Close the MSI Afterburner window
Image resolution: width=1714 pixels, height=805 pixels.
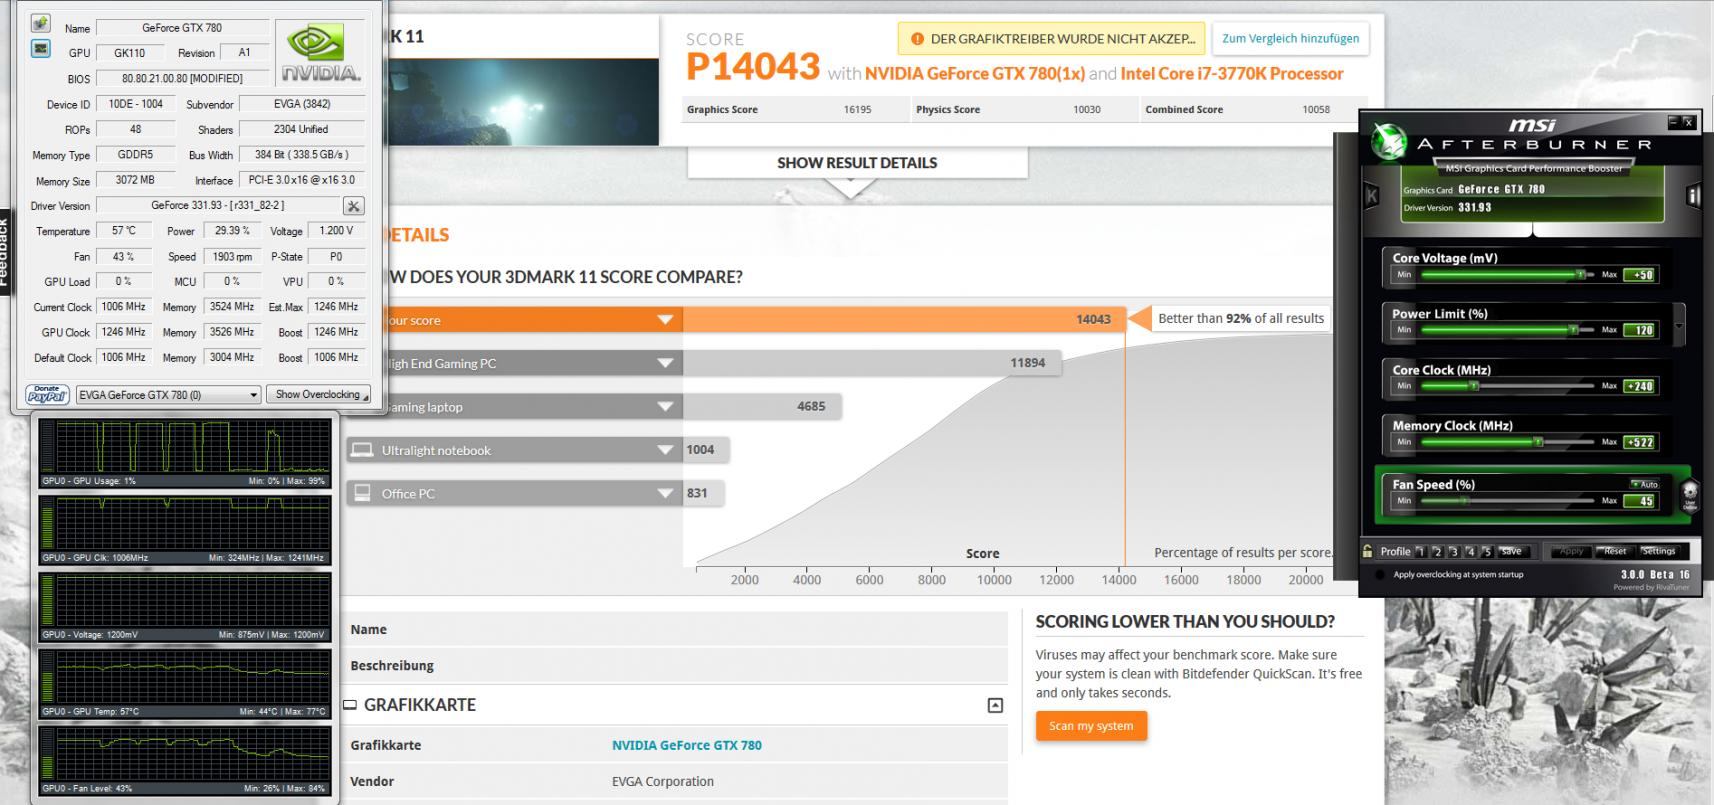tap(1689, 122)
